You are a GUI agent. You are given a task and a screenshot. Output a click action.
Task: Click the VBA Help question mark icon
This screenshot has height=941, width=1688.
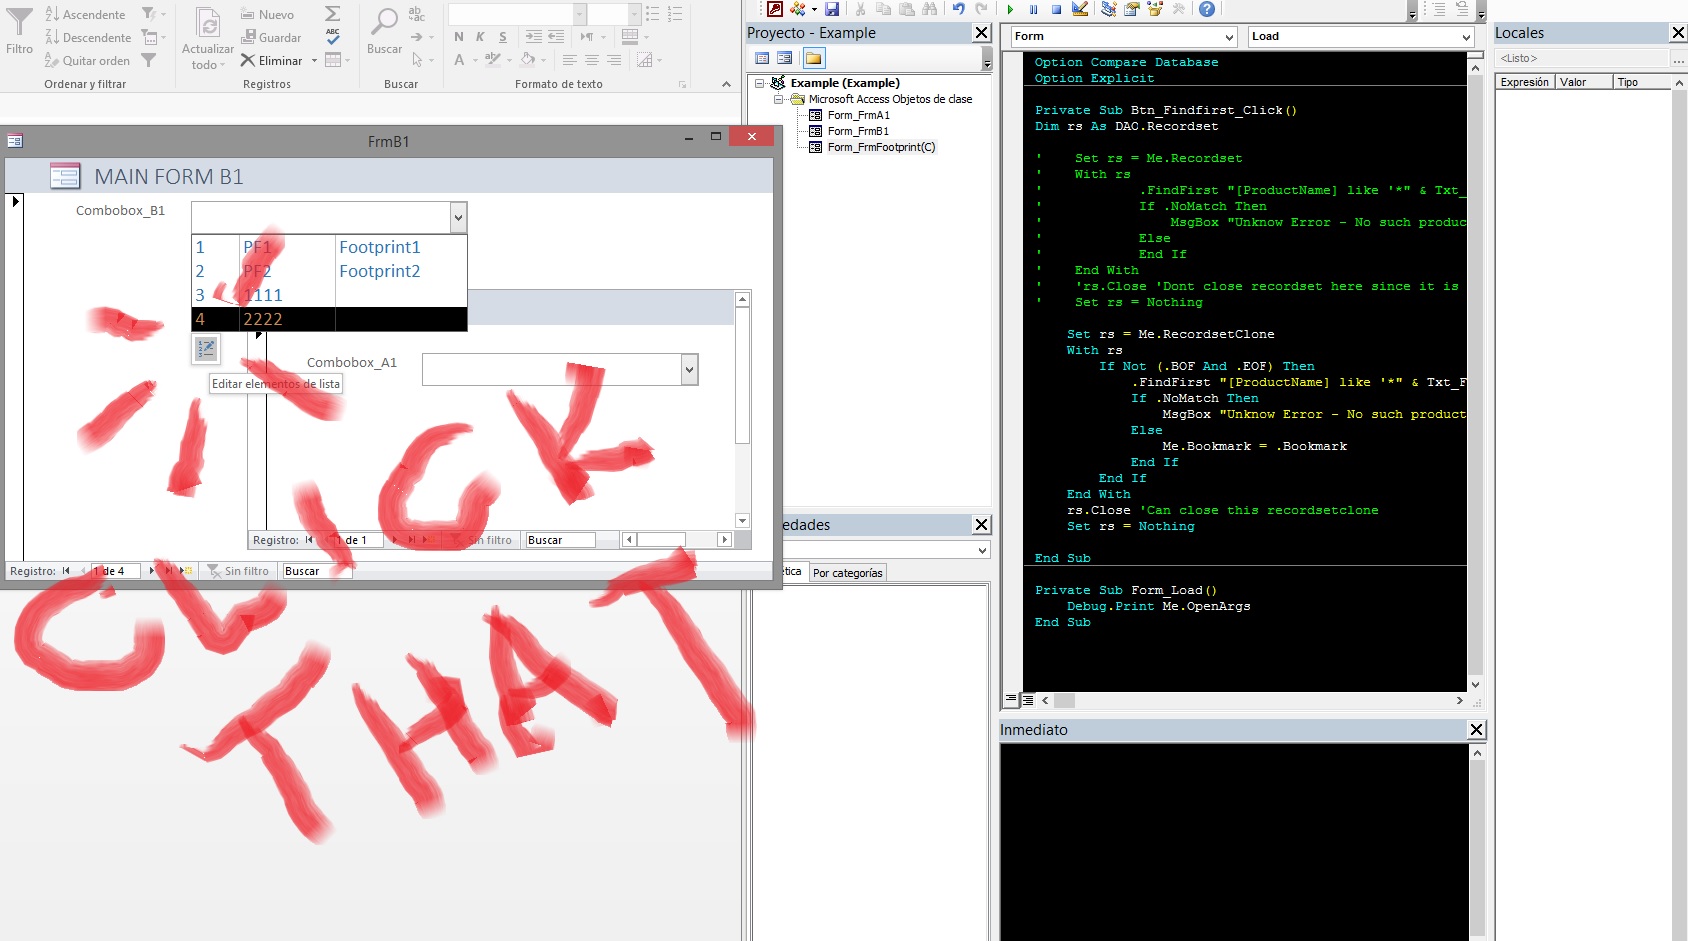pos(1207,9)
